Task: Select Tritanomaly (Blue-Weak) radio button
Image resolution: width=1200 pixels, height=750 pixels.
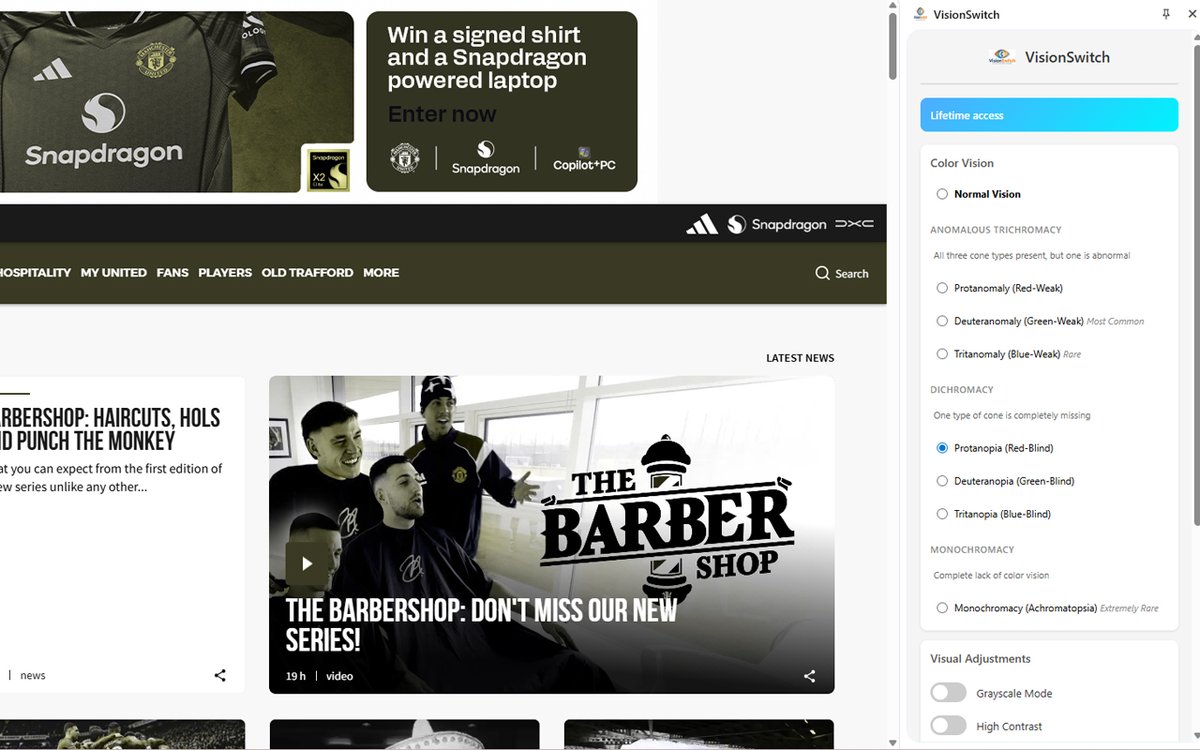Action: [x=942, y=354]
